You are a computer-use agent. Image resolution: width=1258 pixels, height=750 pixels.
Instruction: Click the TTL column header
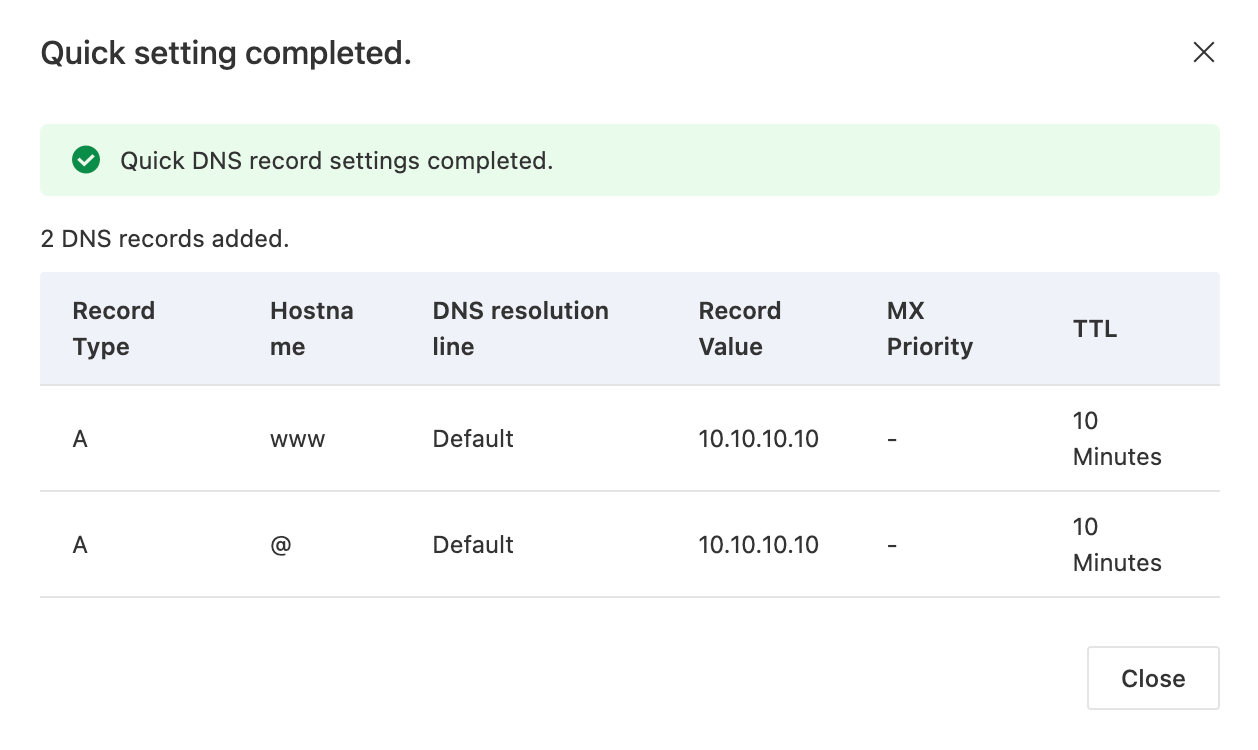[1094, 329]
